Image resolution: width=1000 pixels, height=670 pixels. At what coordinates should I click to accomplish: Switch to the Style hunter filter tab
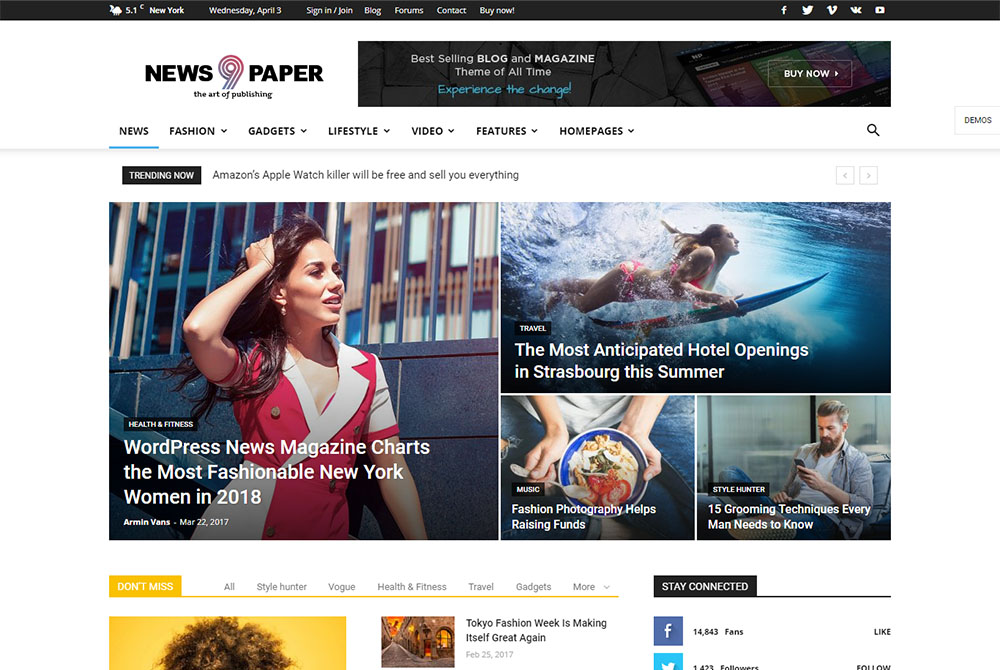tap(281, 587)
